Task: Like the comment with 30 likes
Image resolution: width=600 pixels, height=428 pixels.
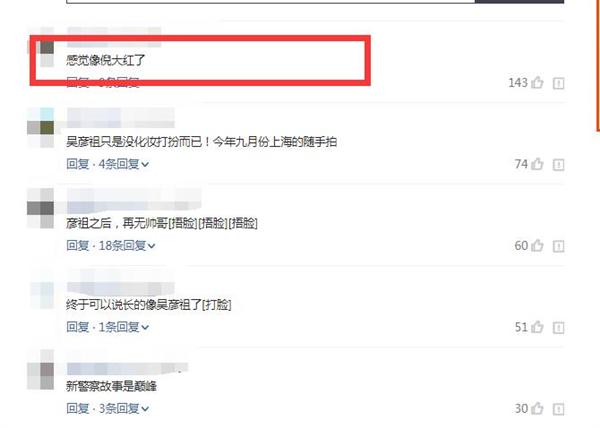Action: (538, 408)
